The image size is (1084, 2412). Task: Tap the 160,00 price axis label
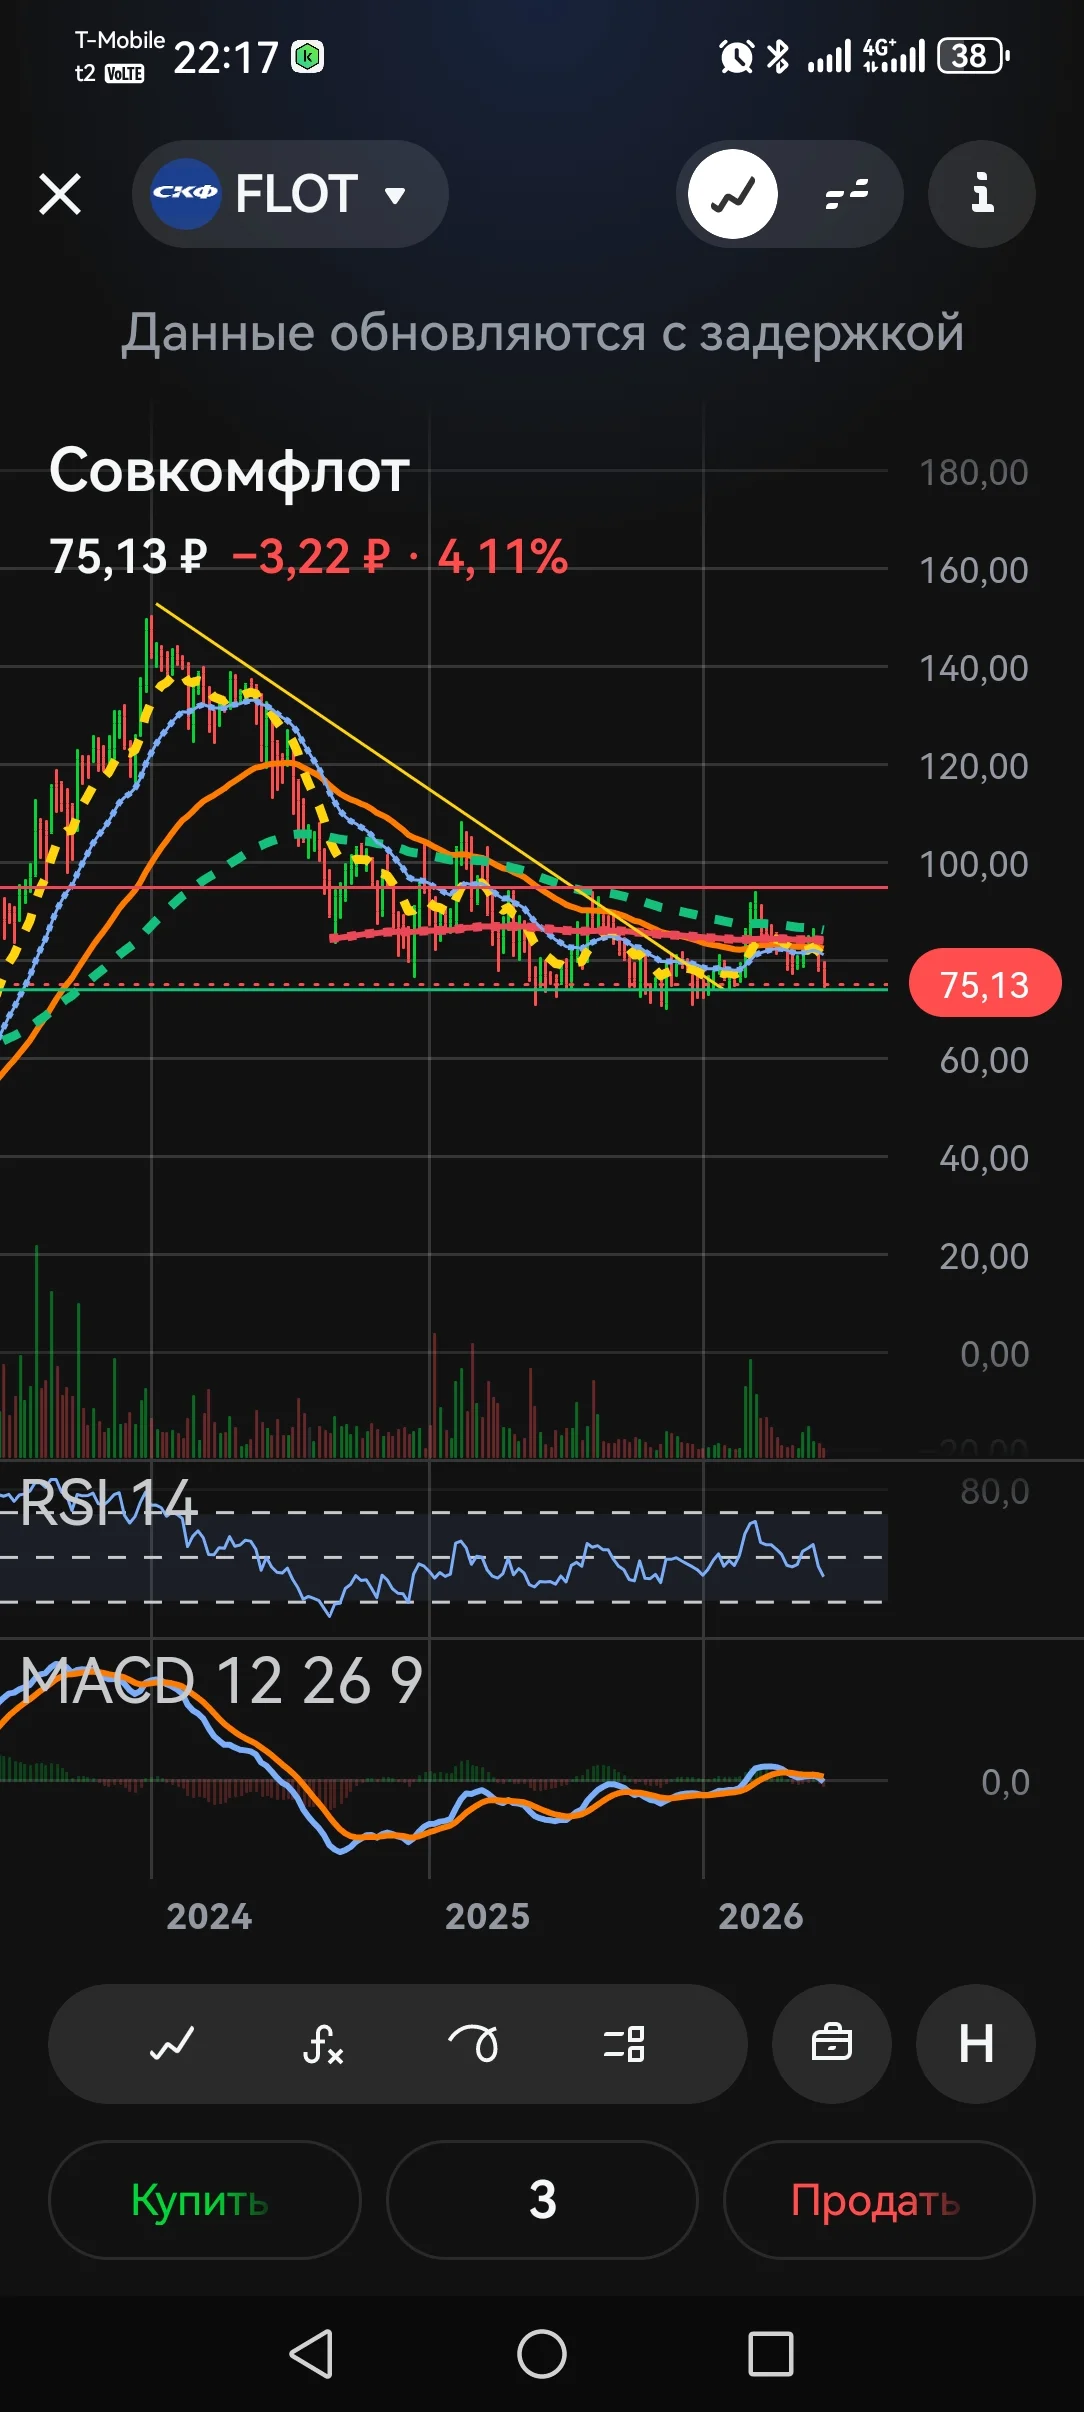pos(973,570)
